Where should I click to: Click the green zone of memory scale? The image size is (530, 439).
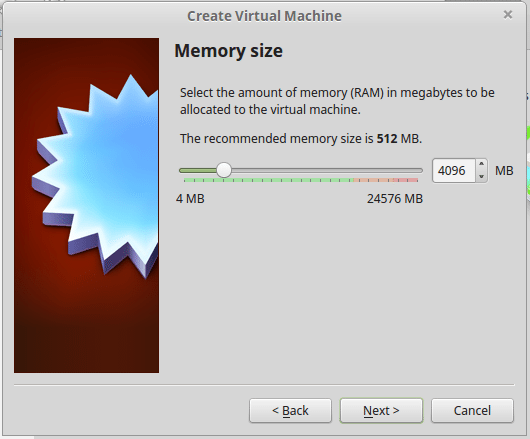click(269, 180)
